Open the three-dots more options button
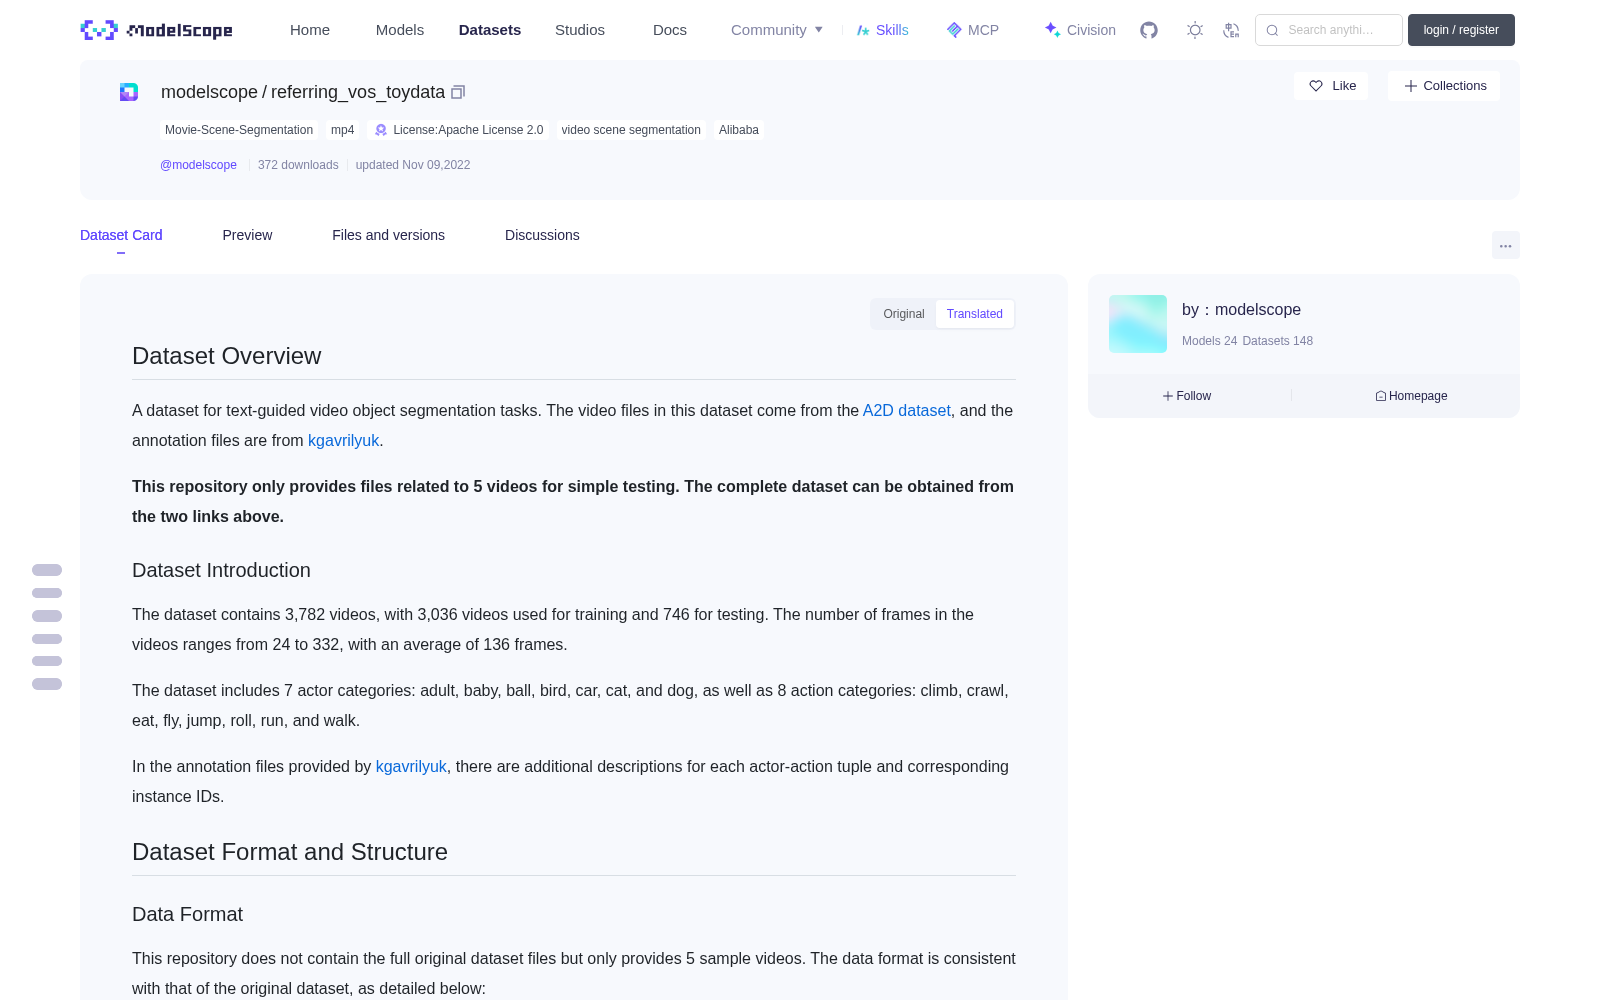 pyautogui.click(x=1505, y=245)
